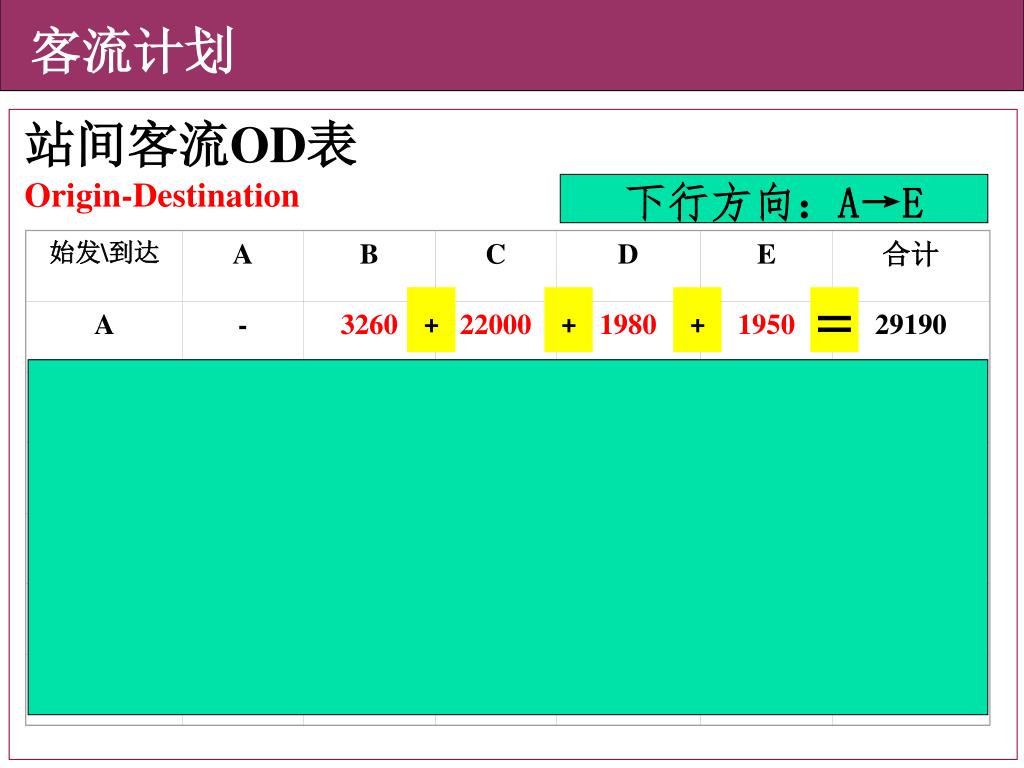Image resolution: width=1024 pixels, height=768 pixels.
Task: Select the heading 站间客流OD表
Action: (x=191, y=144)
